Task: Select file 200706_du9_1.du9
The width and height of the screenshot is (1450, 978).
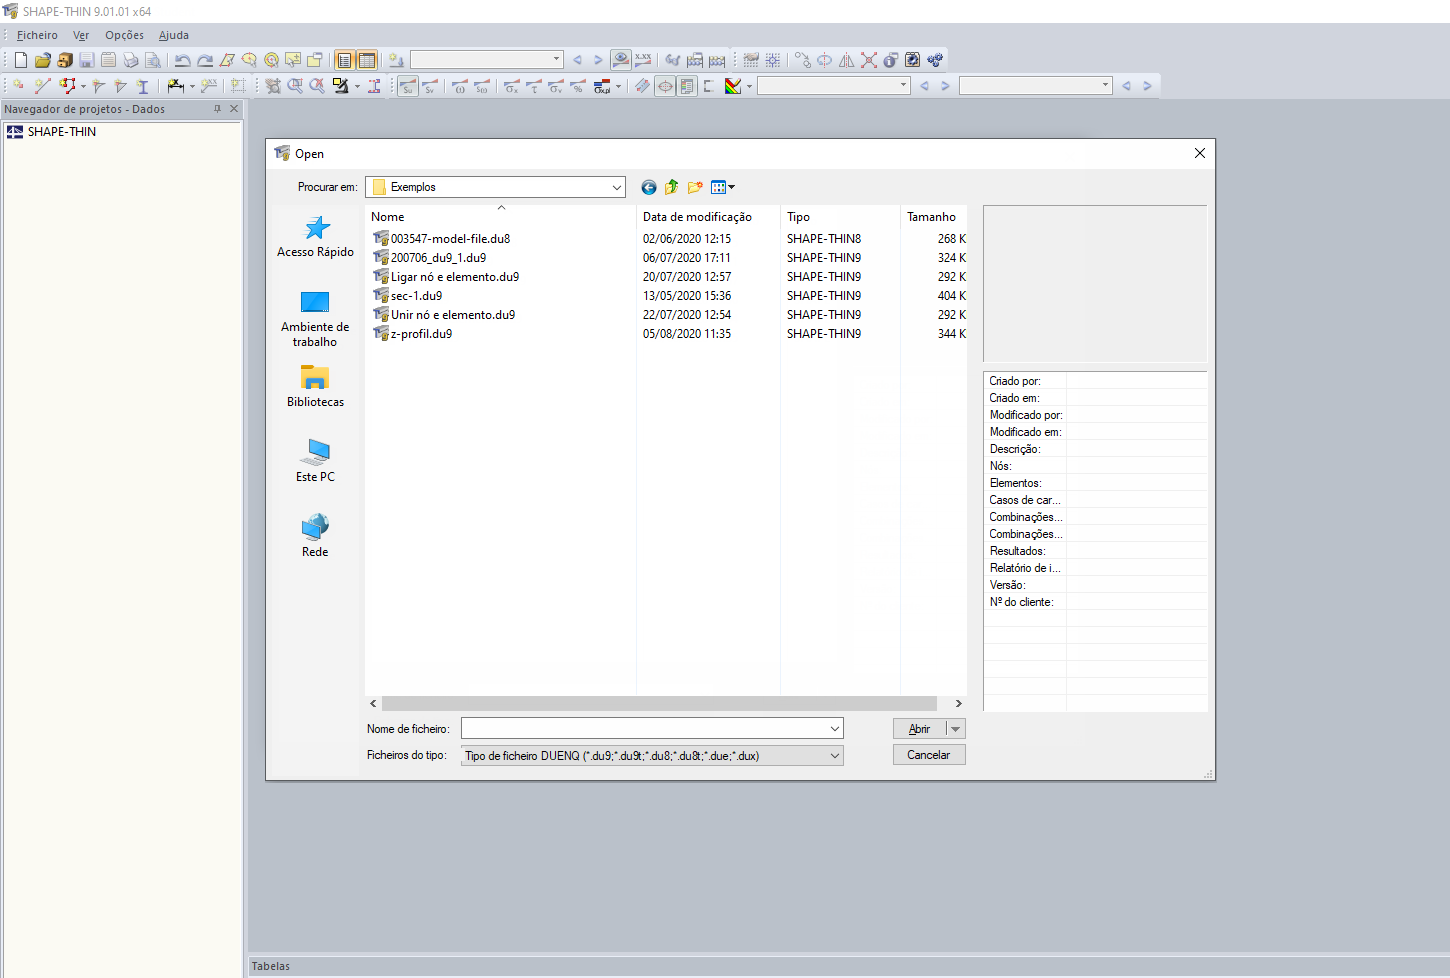Action: point(429,258)
